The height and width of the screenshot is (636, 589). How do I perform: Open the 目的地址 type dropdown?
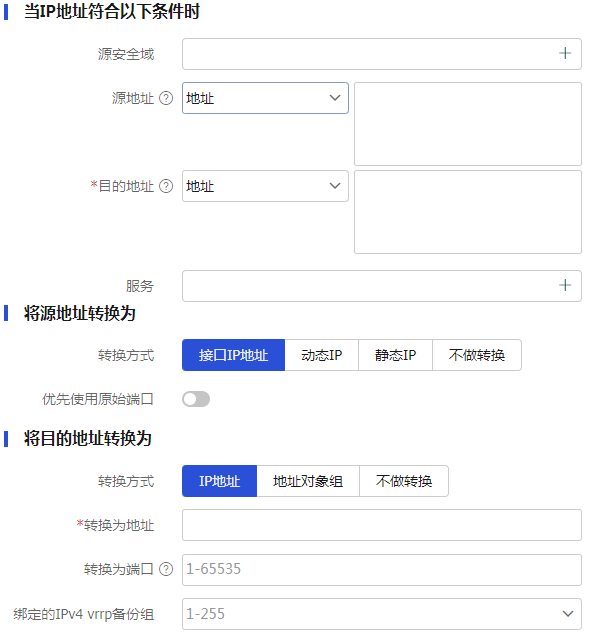pos(265,186)
